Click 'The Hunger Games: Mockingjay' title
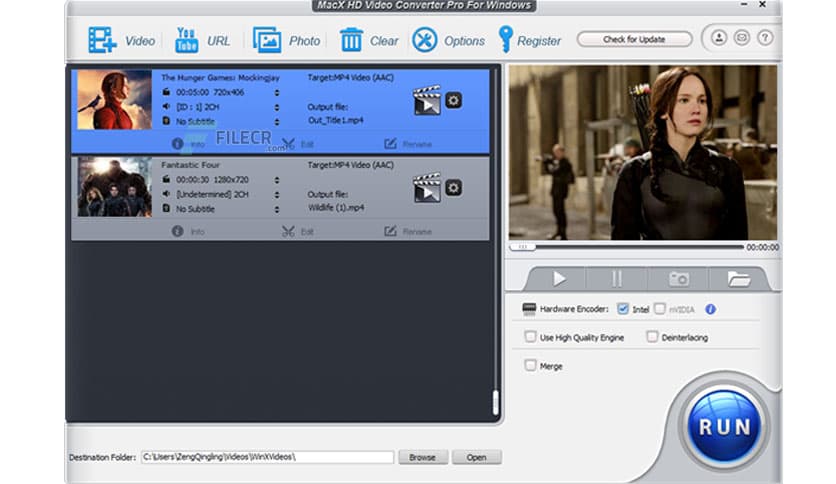 point(220,78)
